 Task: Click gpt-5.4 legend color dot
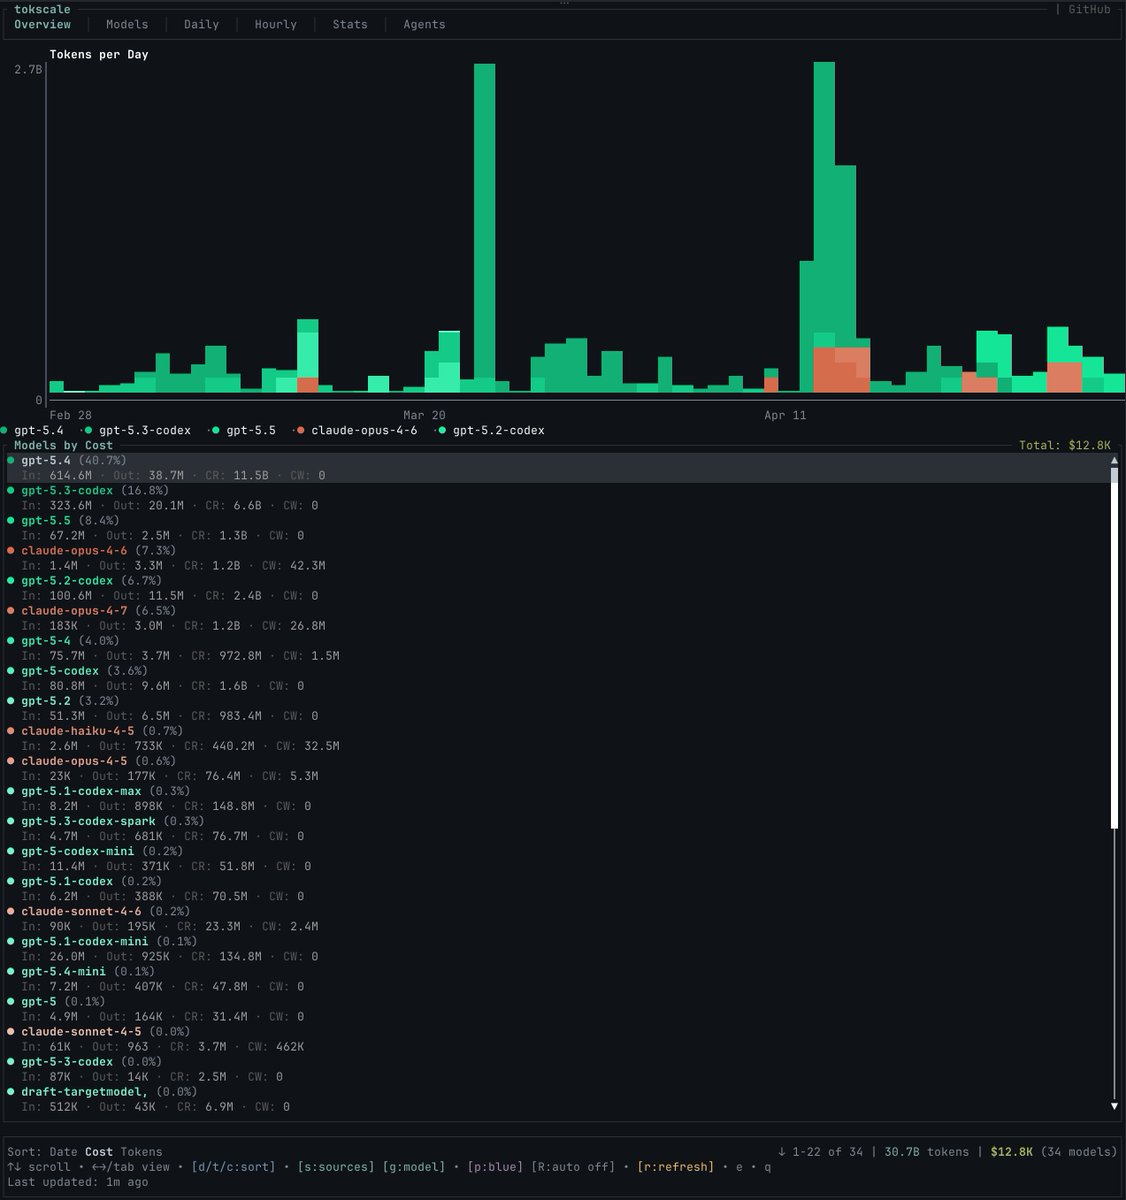coord(5,430)
